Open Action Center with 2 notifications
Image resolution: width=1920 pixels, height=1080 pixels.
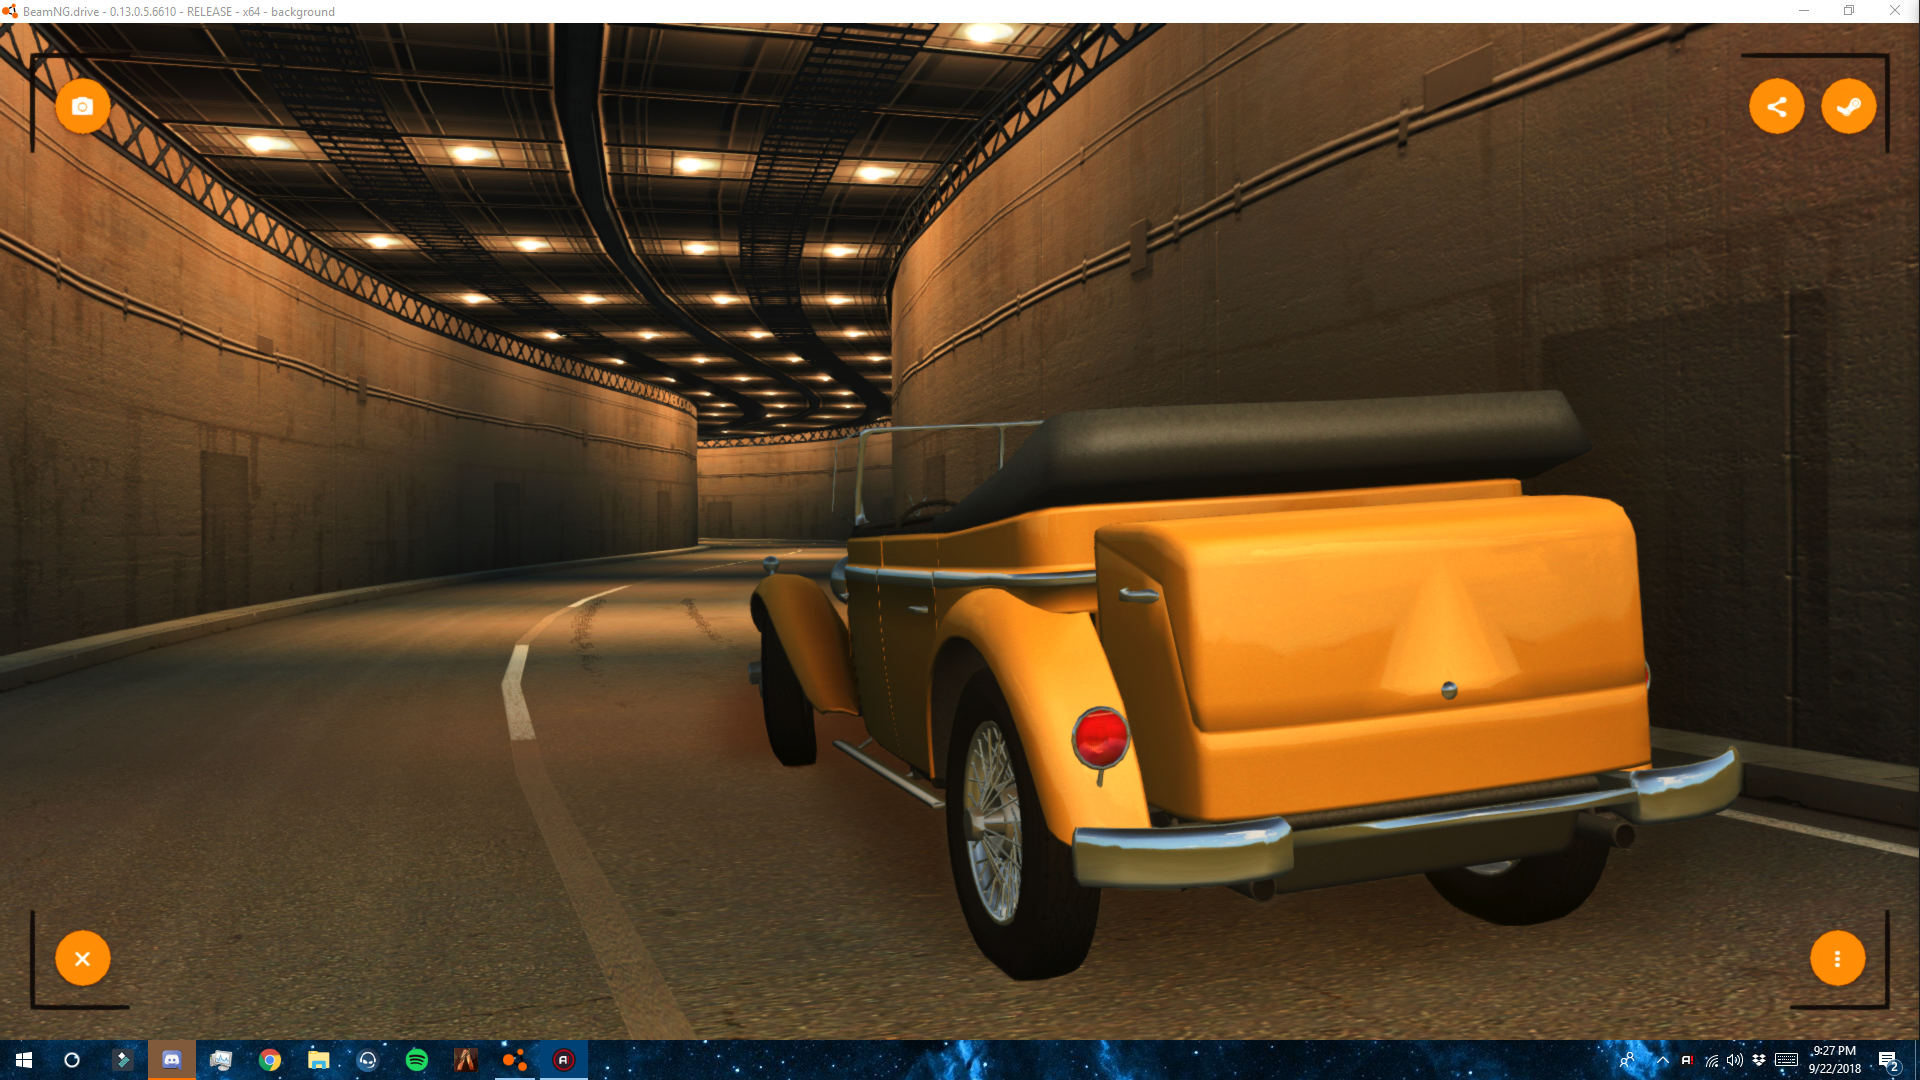(x=1888, y=1060)
